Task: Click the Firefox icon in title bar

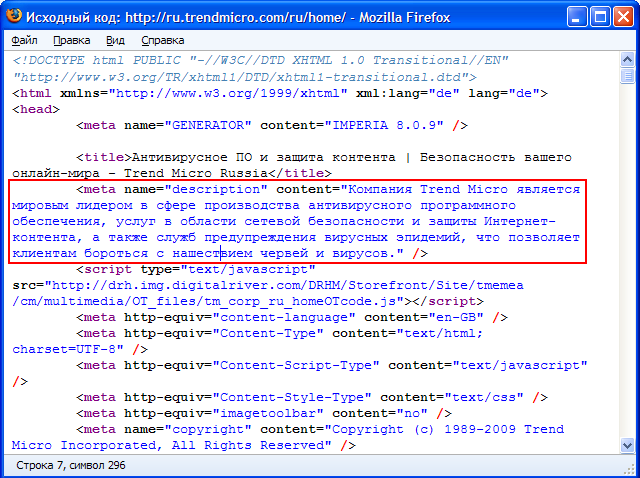Action: click(14, 16)
